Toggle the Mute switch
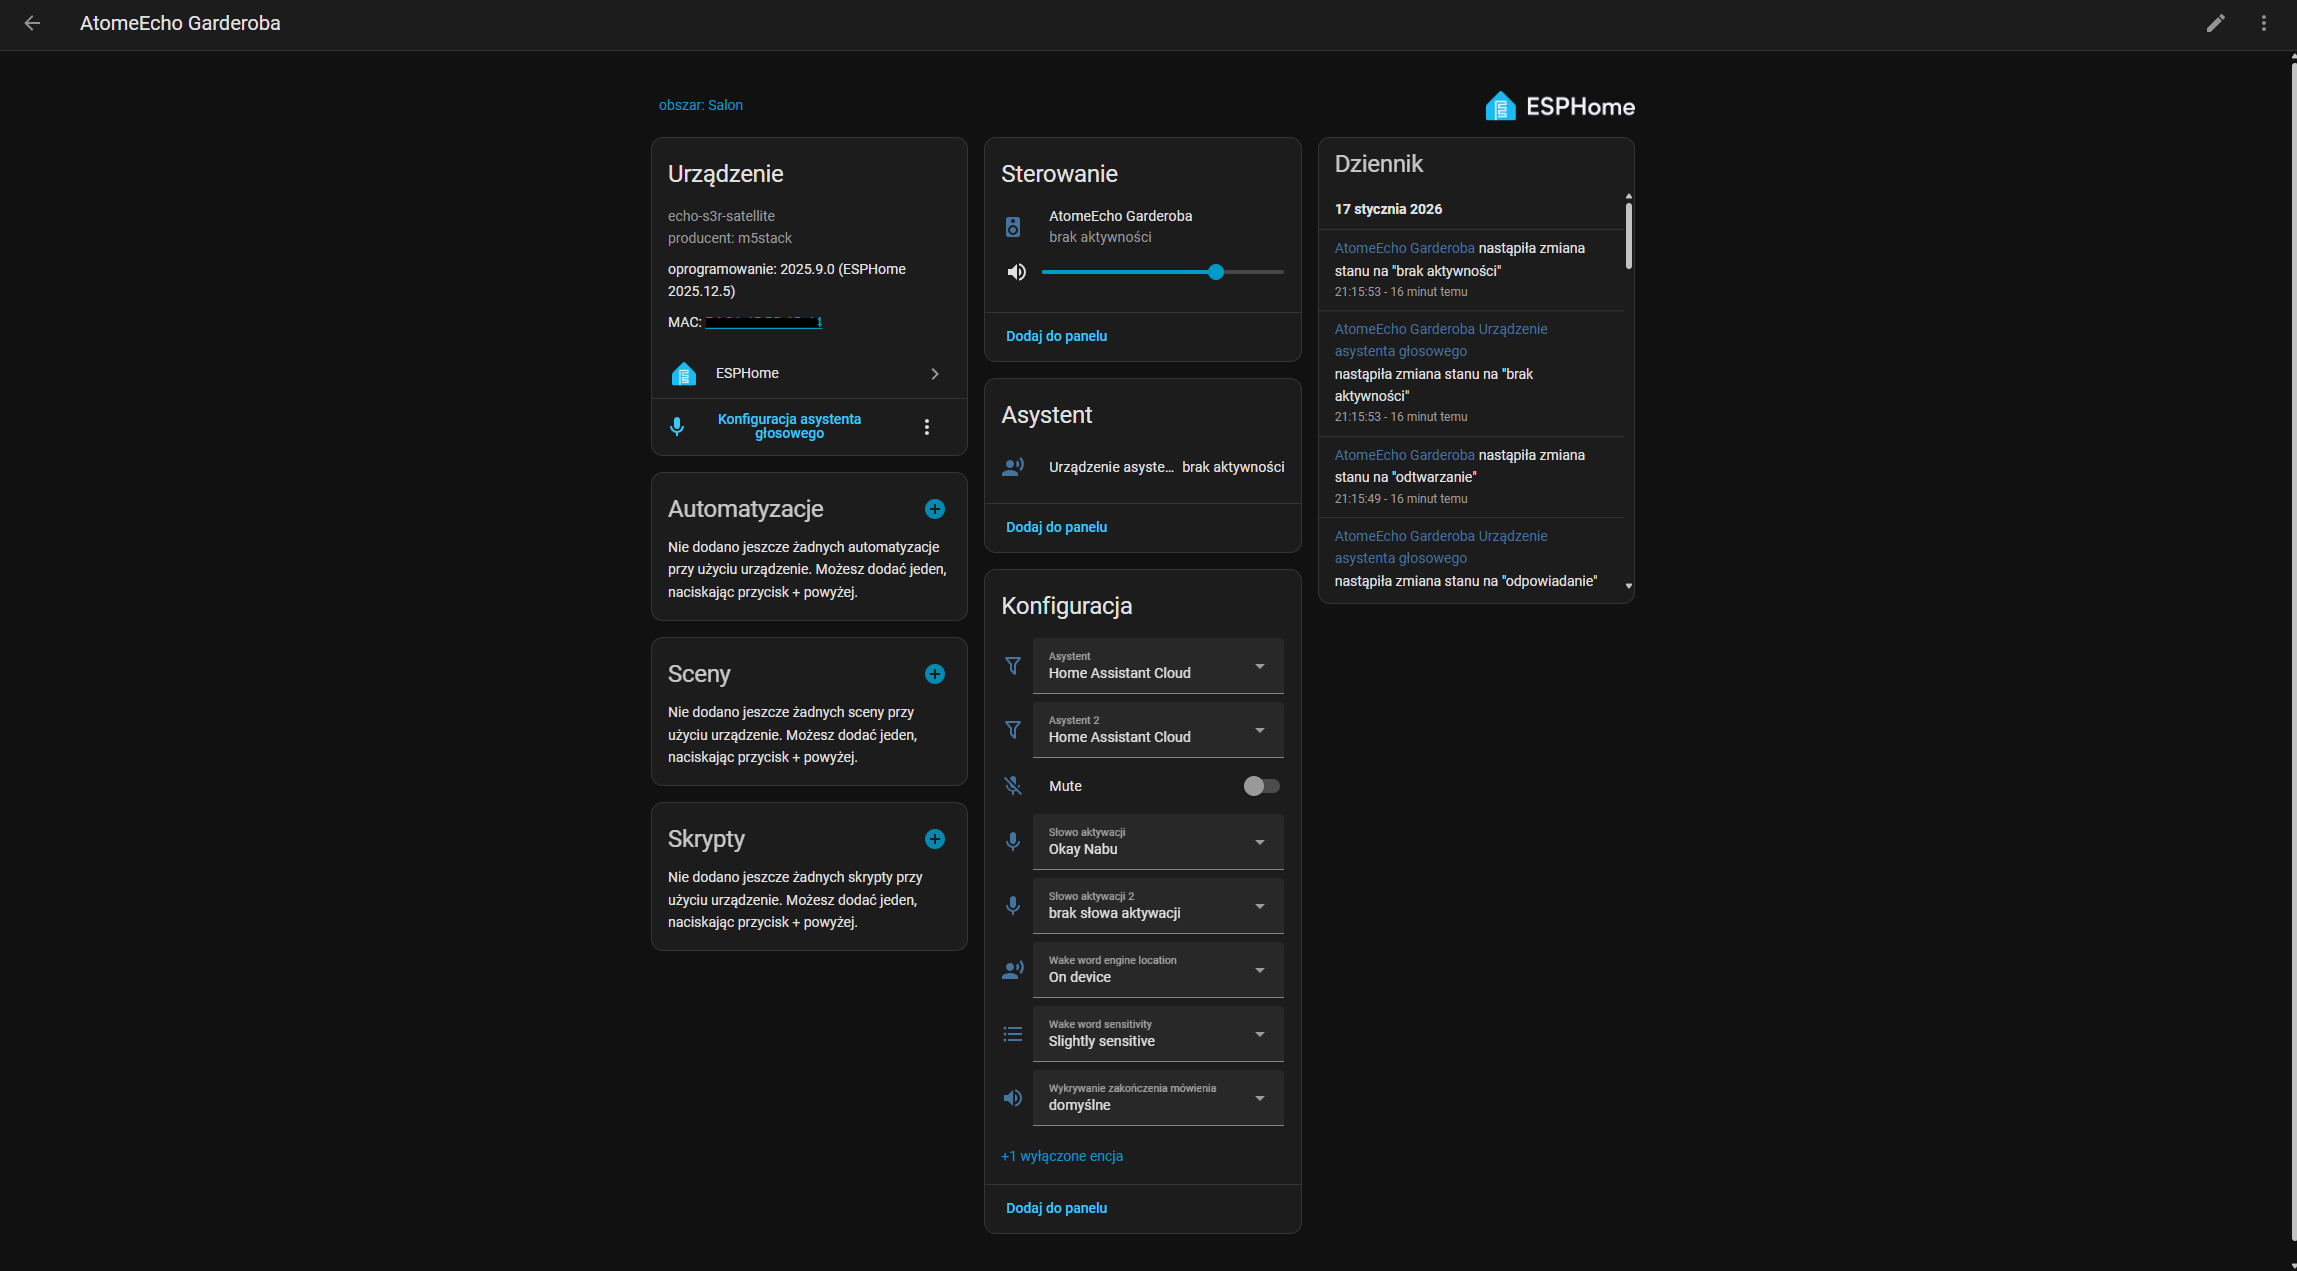The width and height of the screenshot is (2297, 1271). point(1261,786)
